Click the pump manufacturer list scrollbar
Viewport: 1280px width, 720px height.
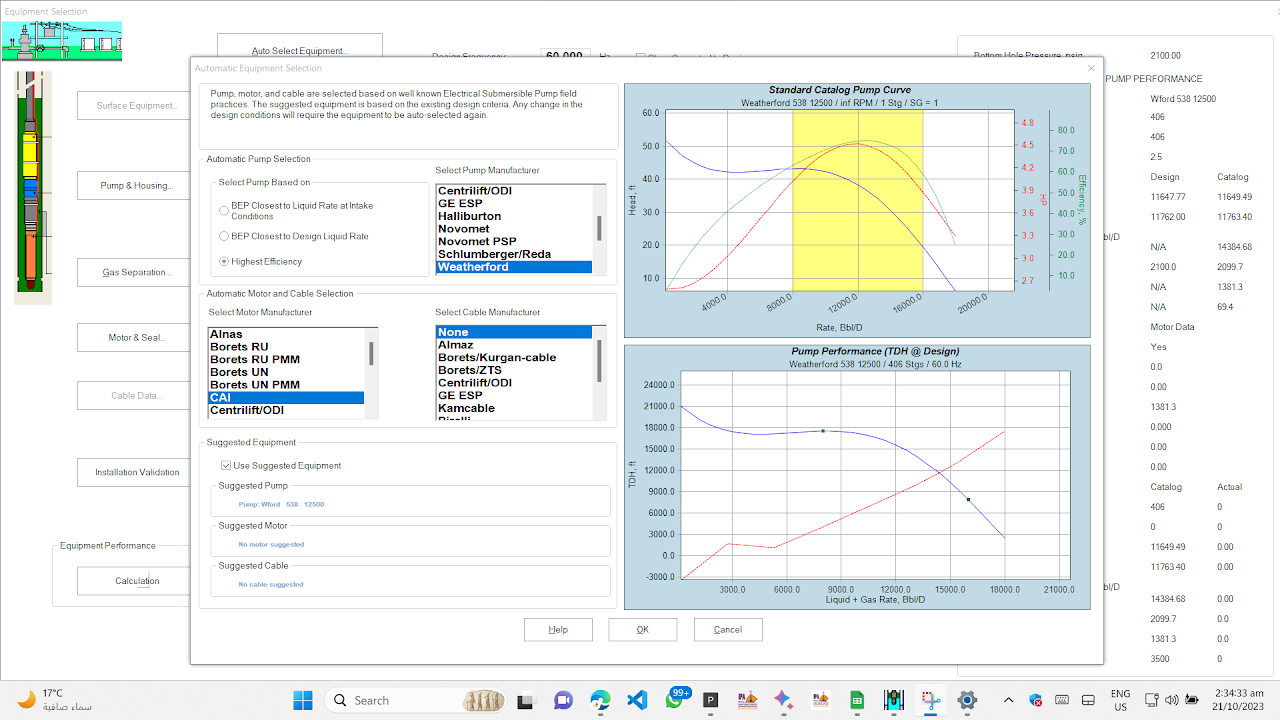(x=600, y=229)
